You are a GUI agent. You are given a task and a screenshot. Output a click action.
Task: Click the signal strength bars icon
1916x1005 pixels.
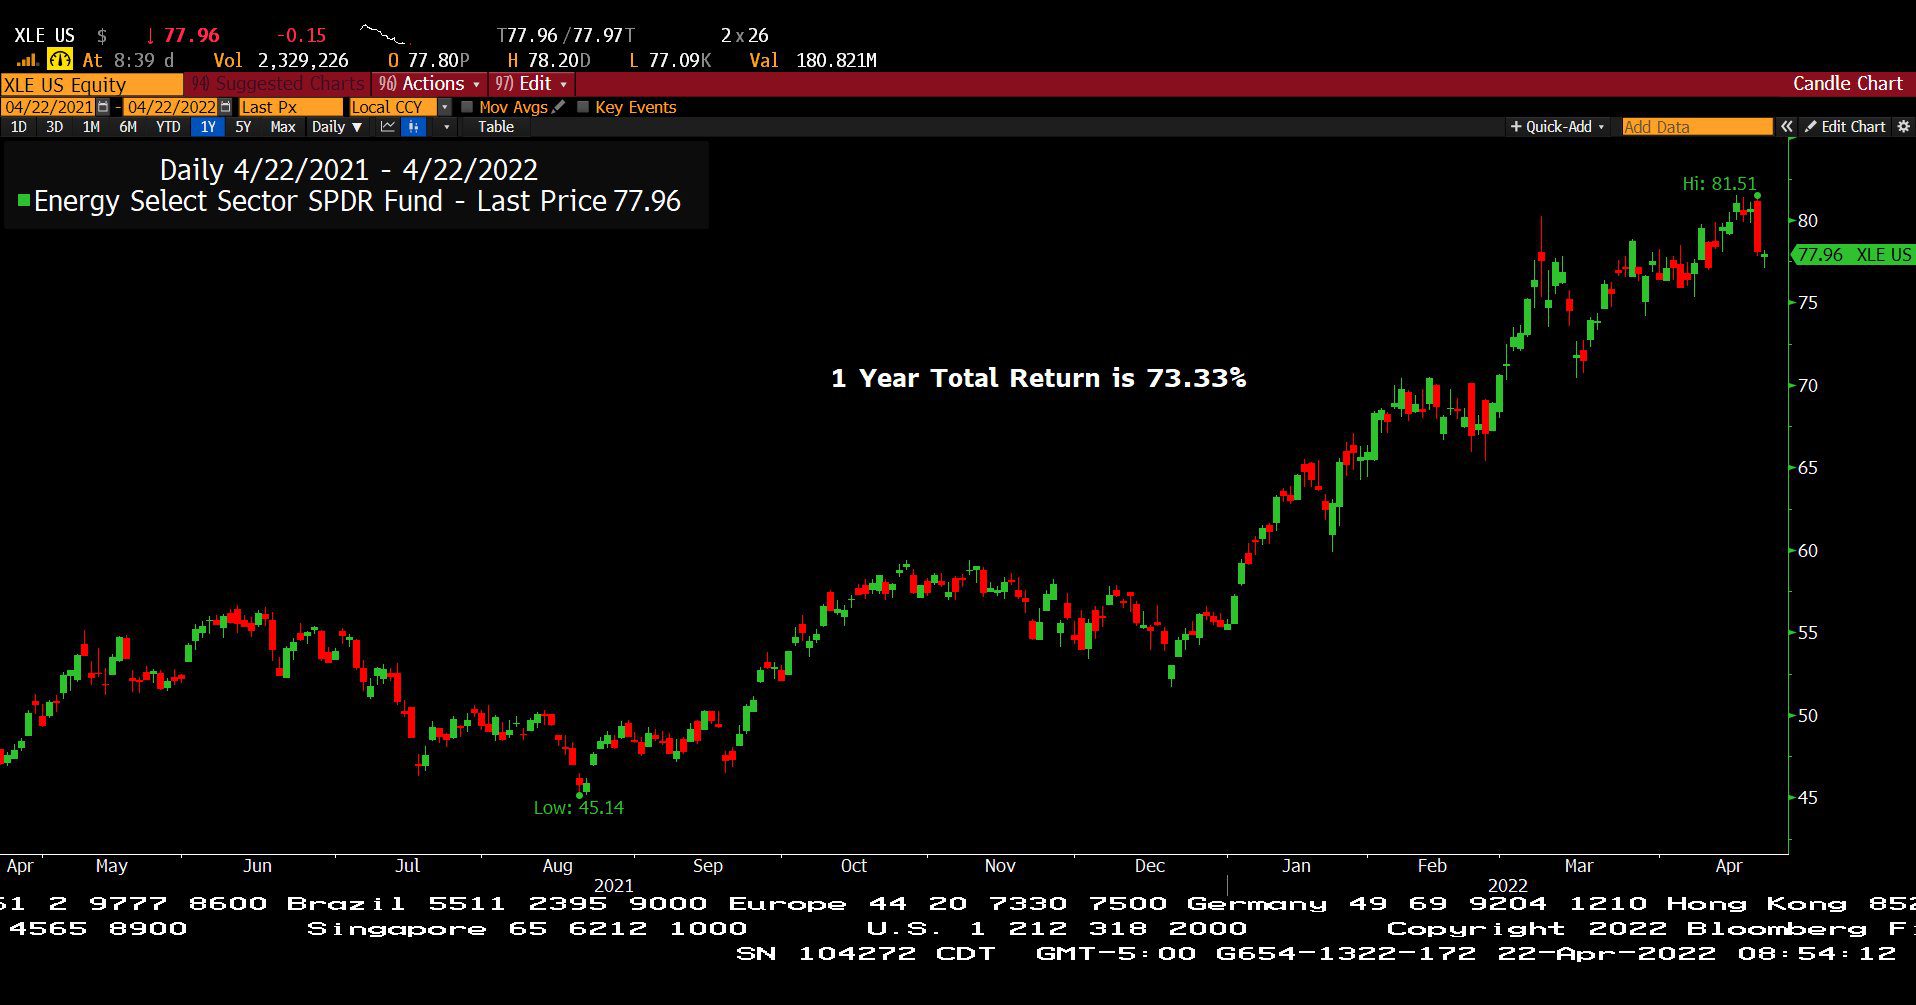point(28,60)
